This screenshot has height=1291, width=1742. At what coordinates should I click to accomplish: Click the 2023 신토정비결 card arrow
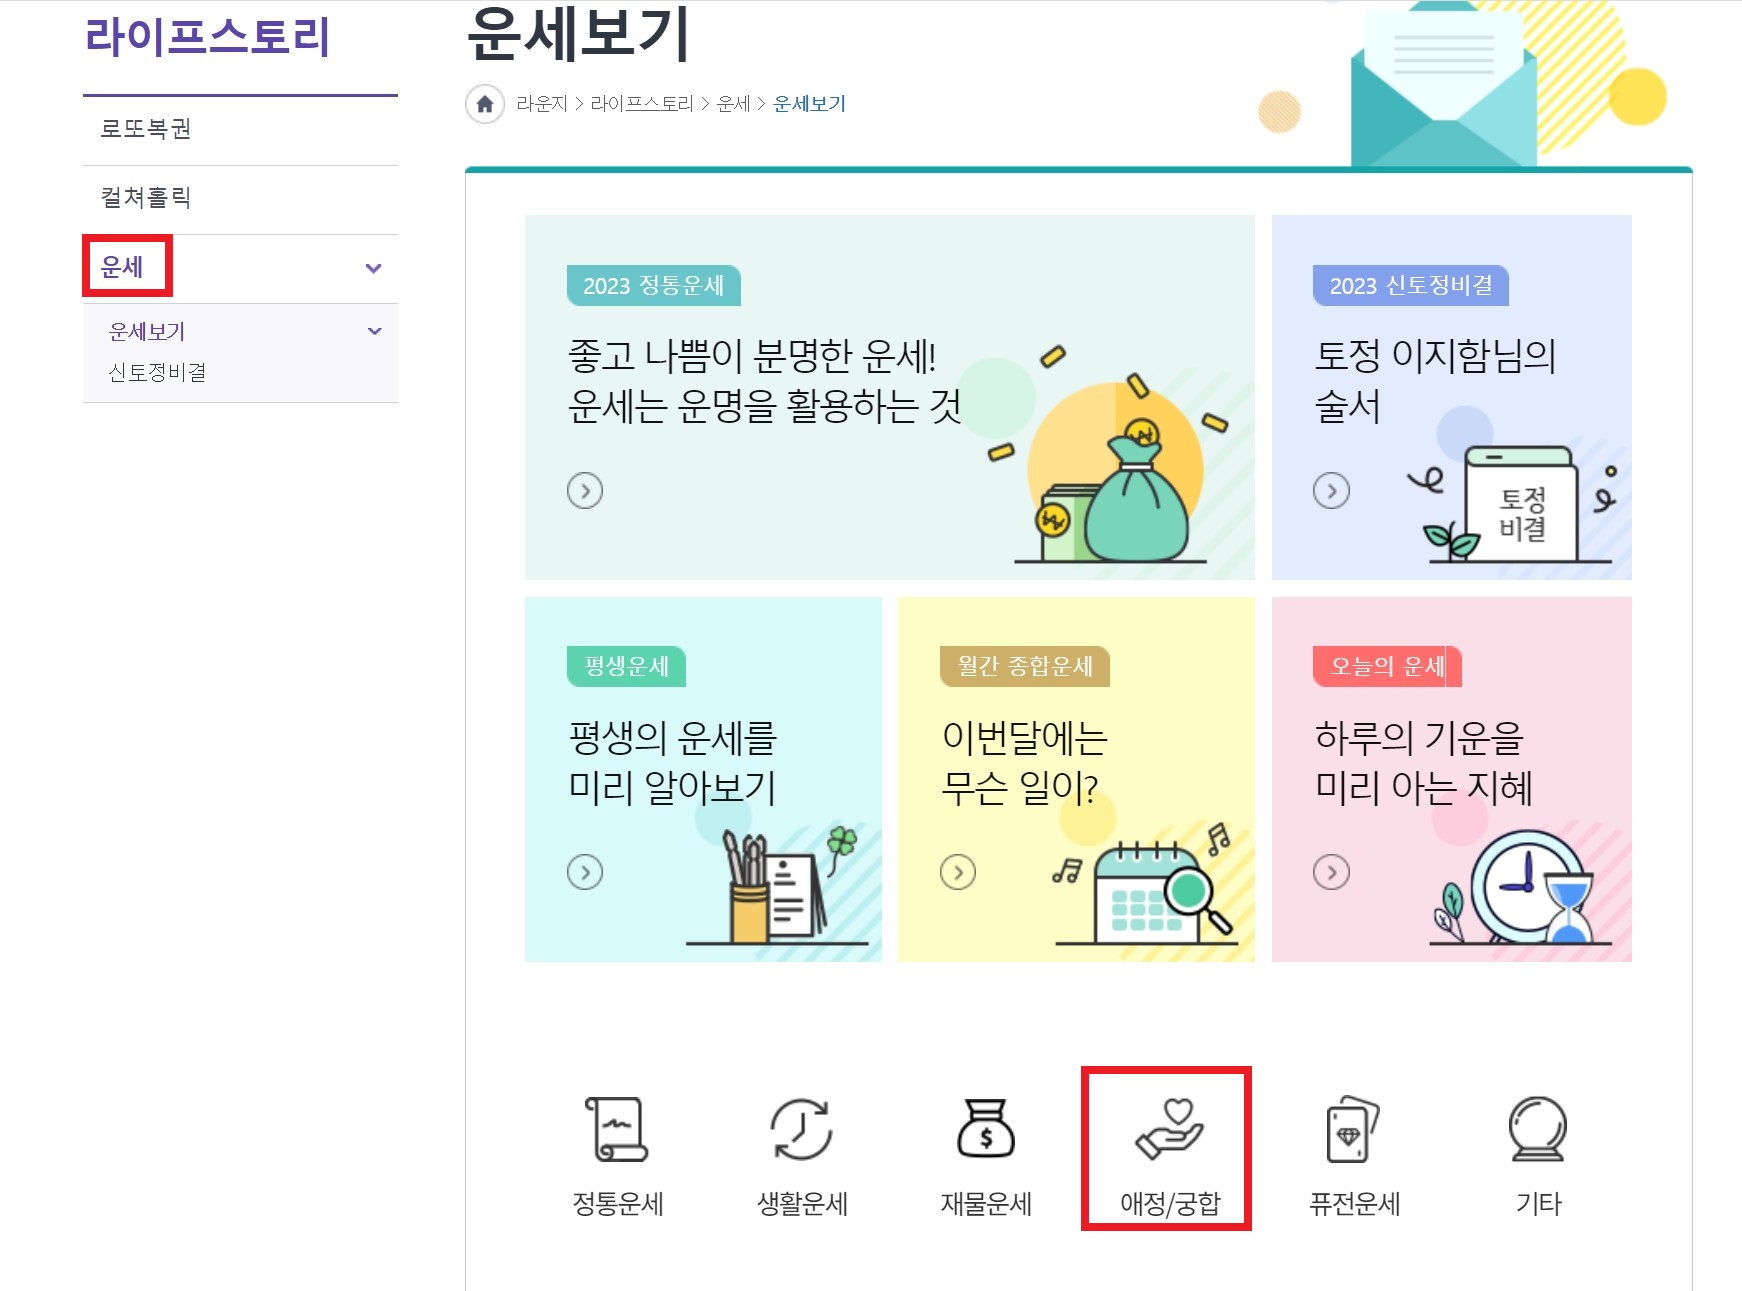point(1330,491)
